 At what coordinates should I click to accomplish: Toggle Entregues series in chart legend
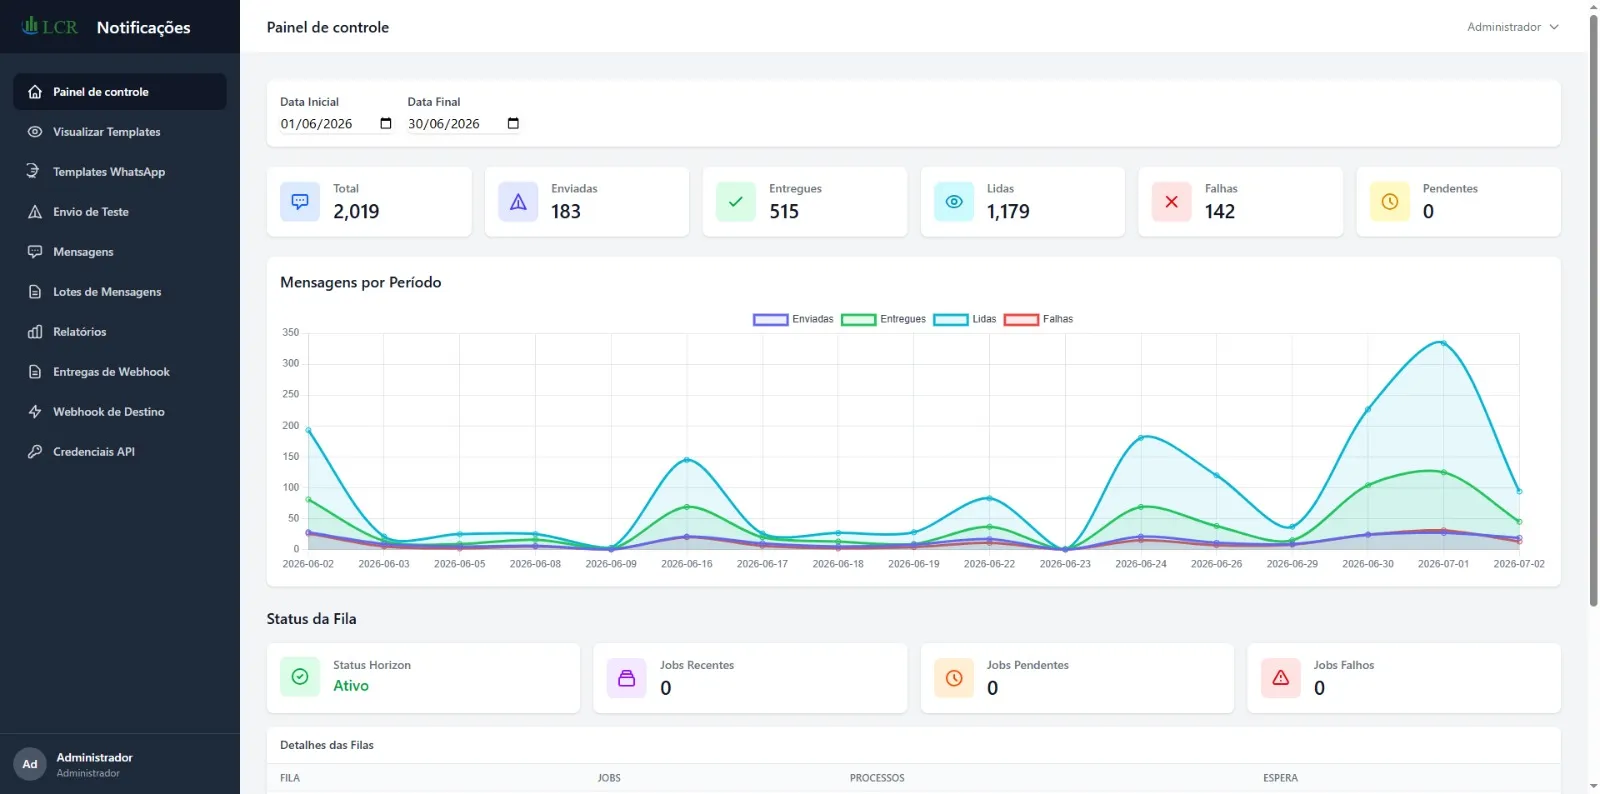pos(884,320)
